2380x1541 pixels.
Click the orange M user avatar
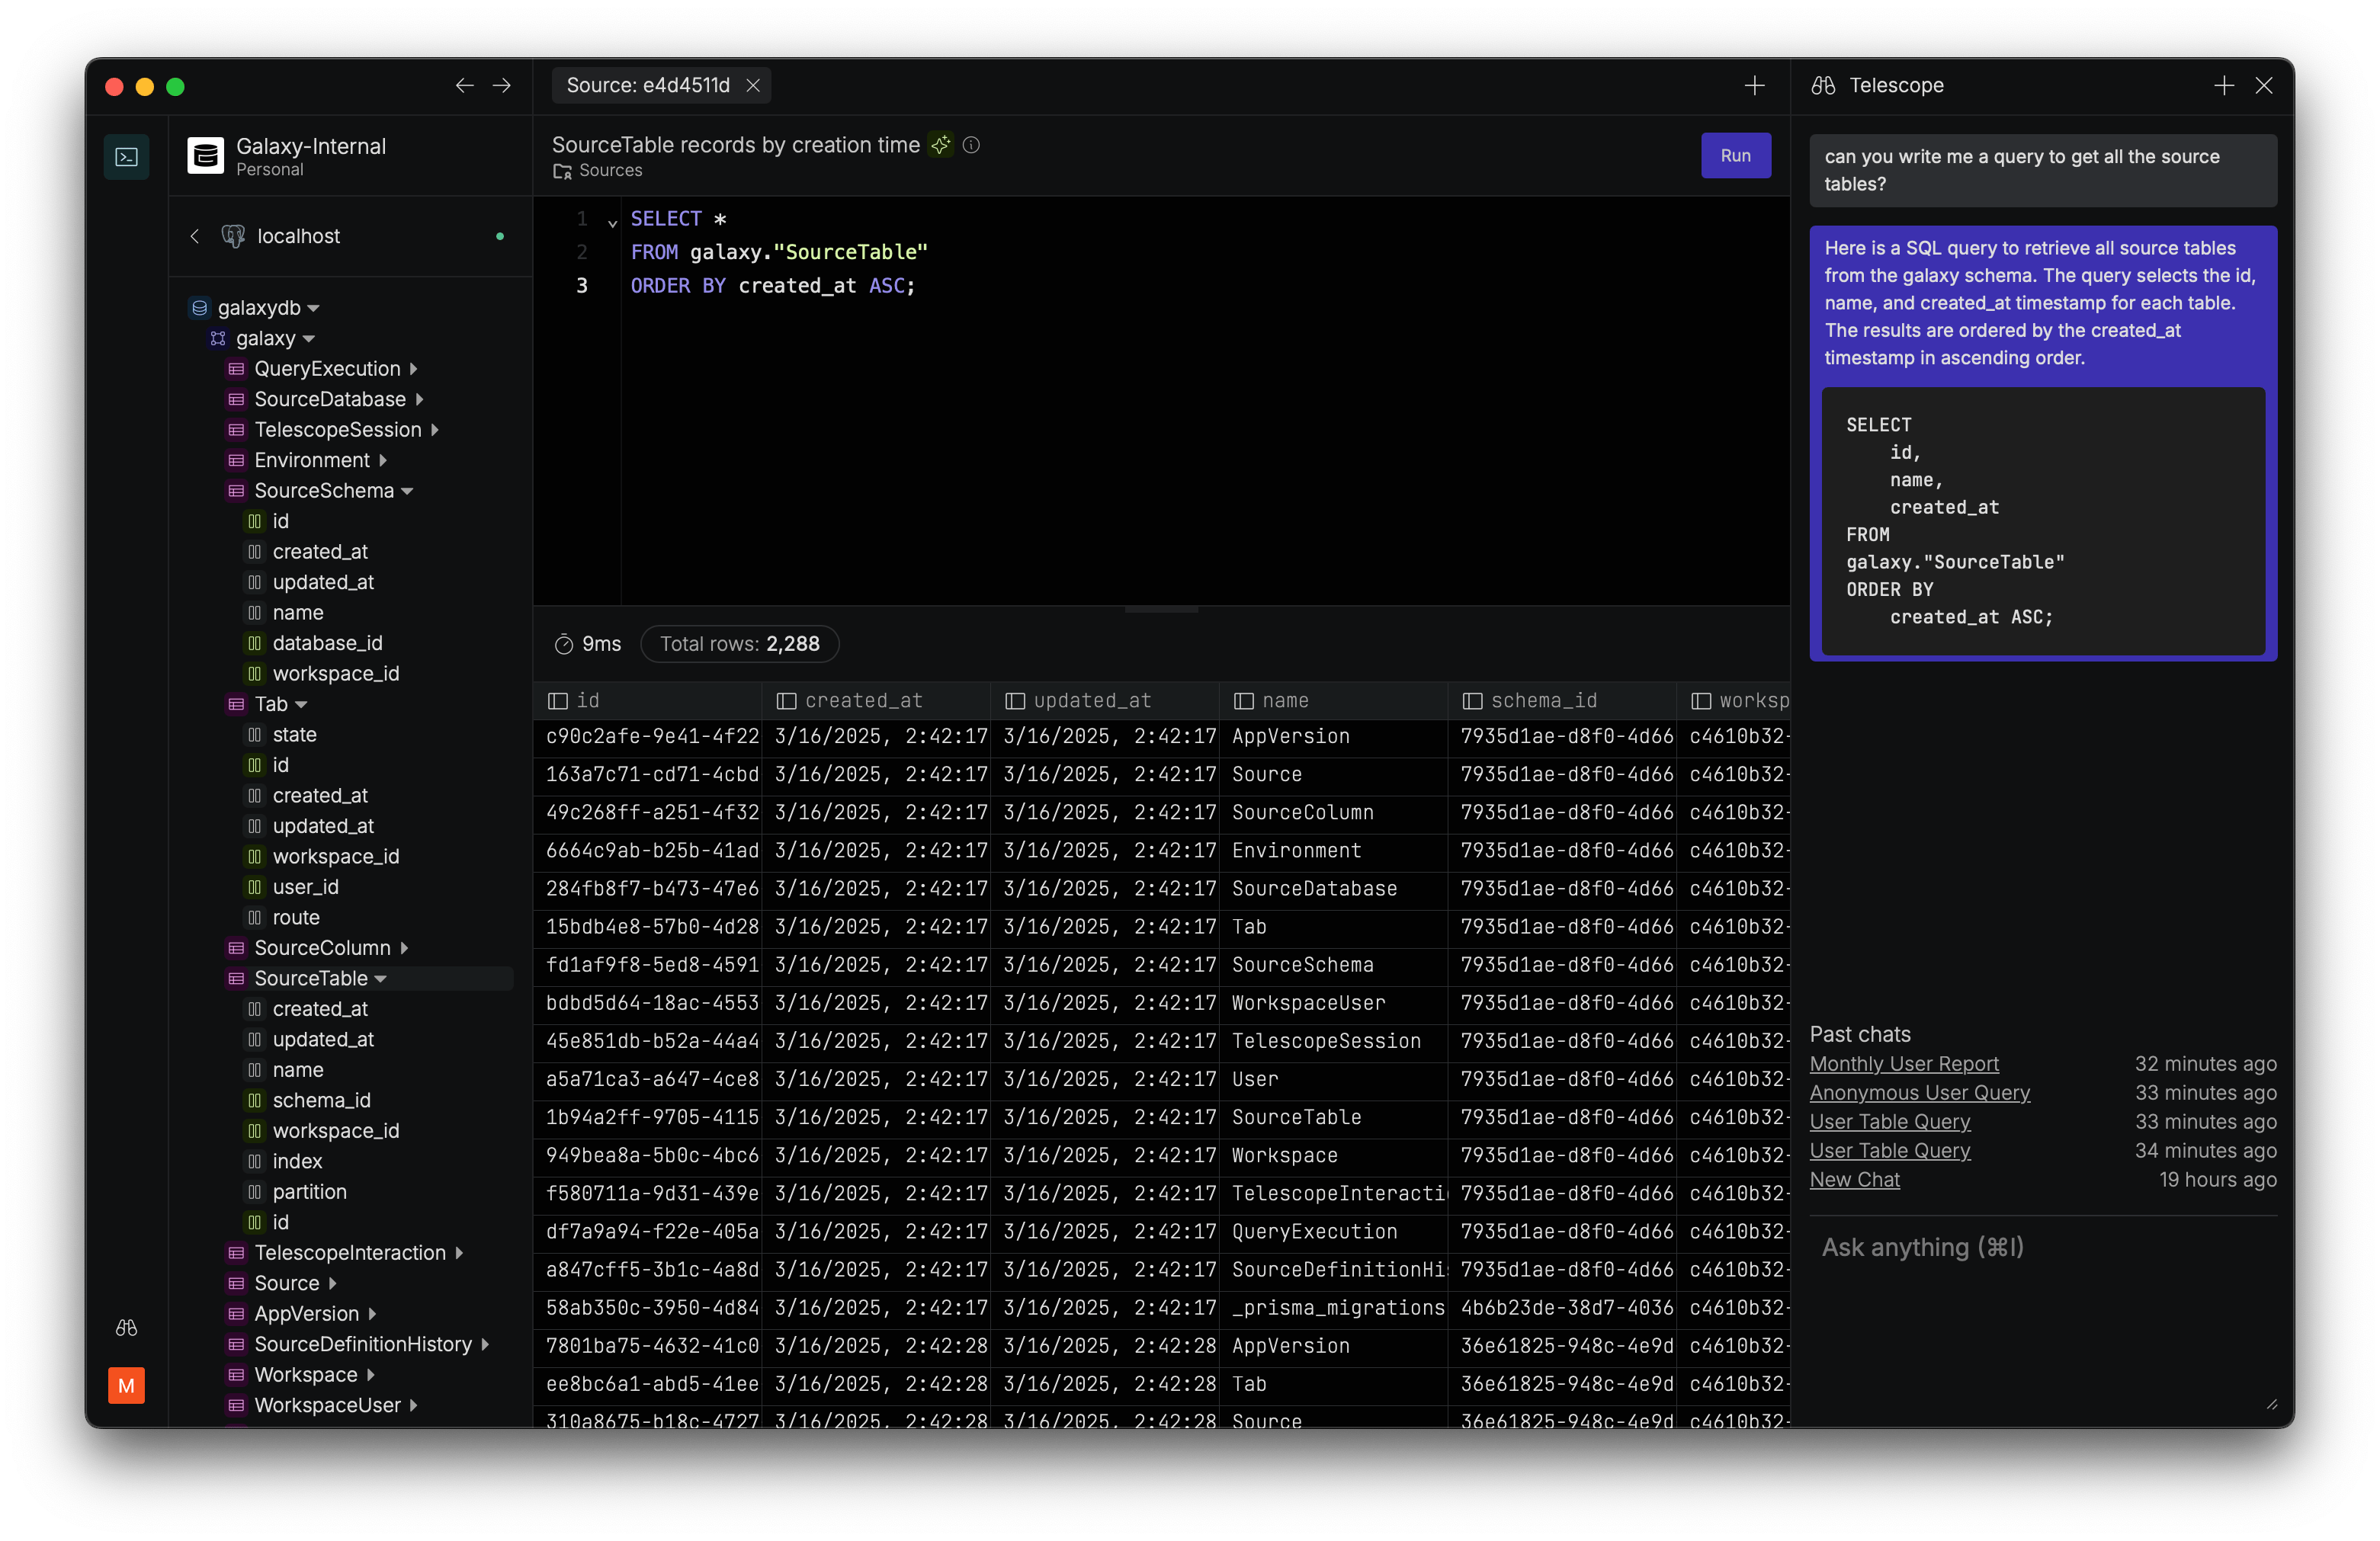[126, 1385]
